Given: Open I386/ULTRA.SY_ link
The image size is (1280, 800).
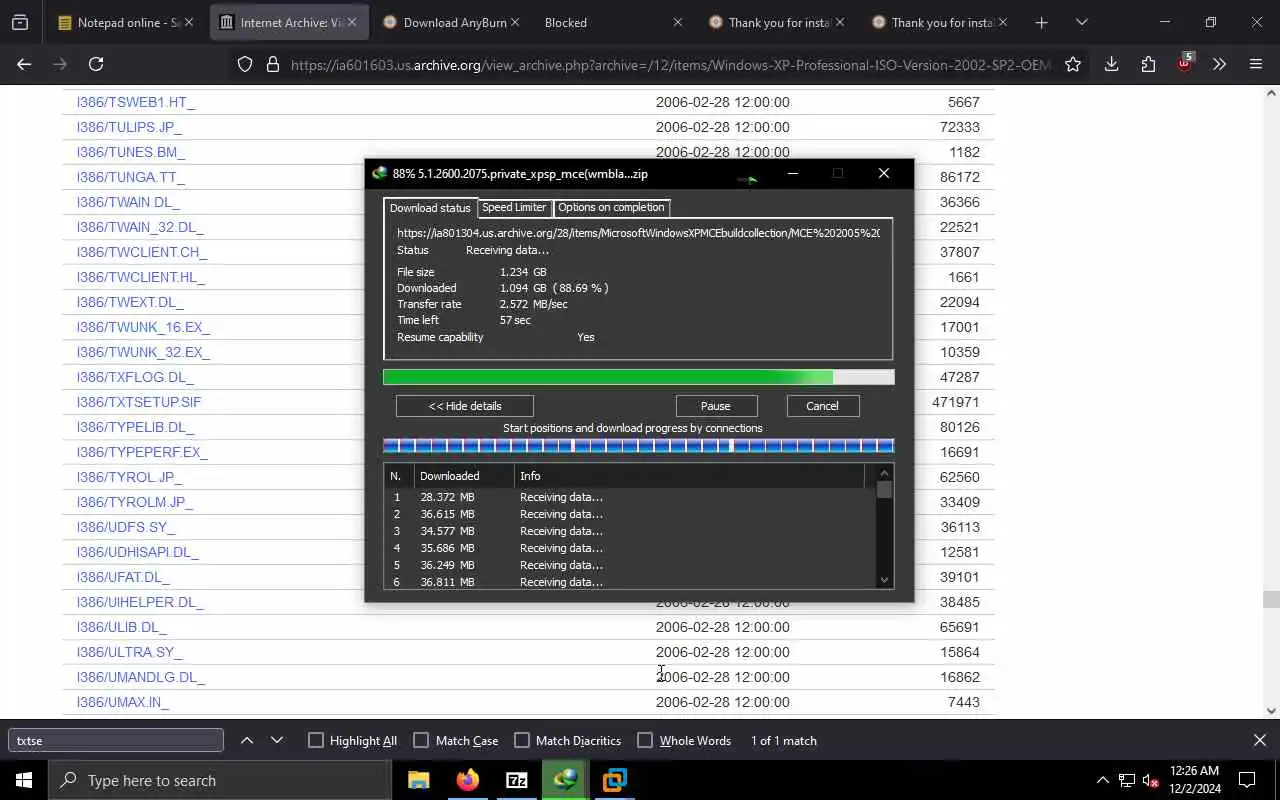Looking at the screenshot, I should click(x=130, y=652).
